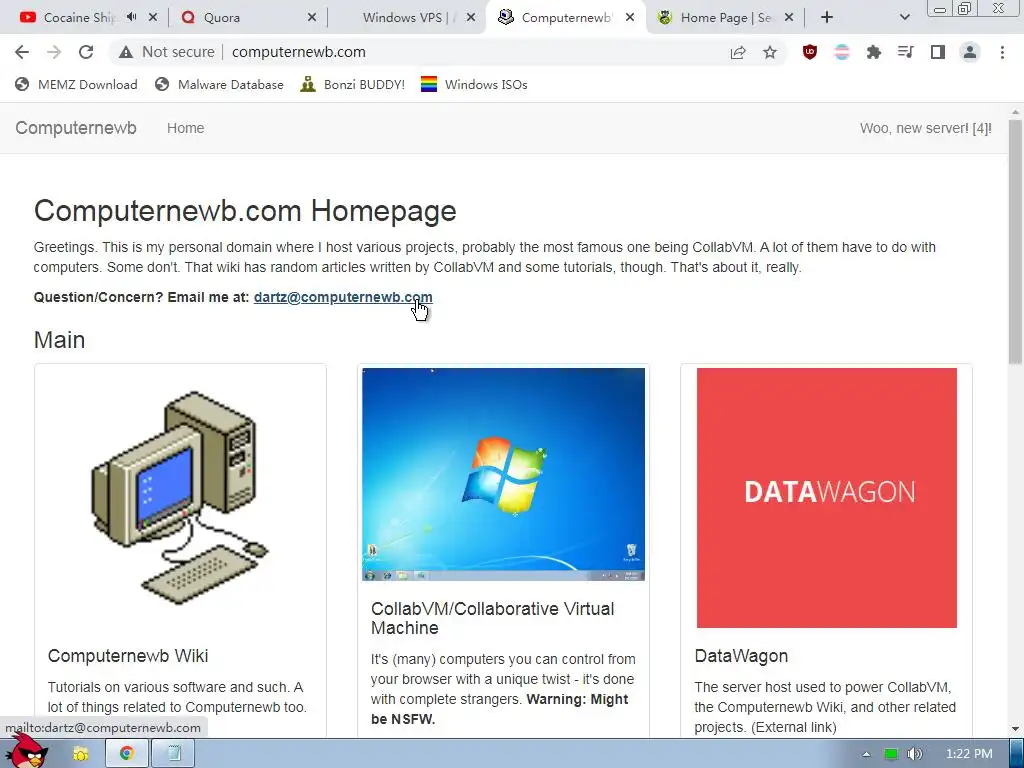Open the notepad taskbar icon
Screen dimensions: 1024x768
[173, 754]
